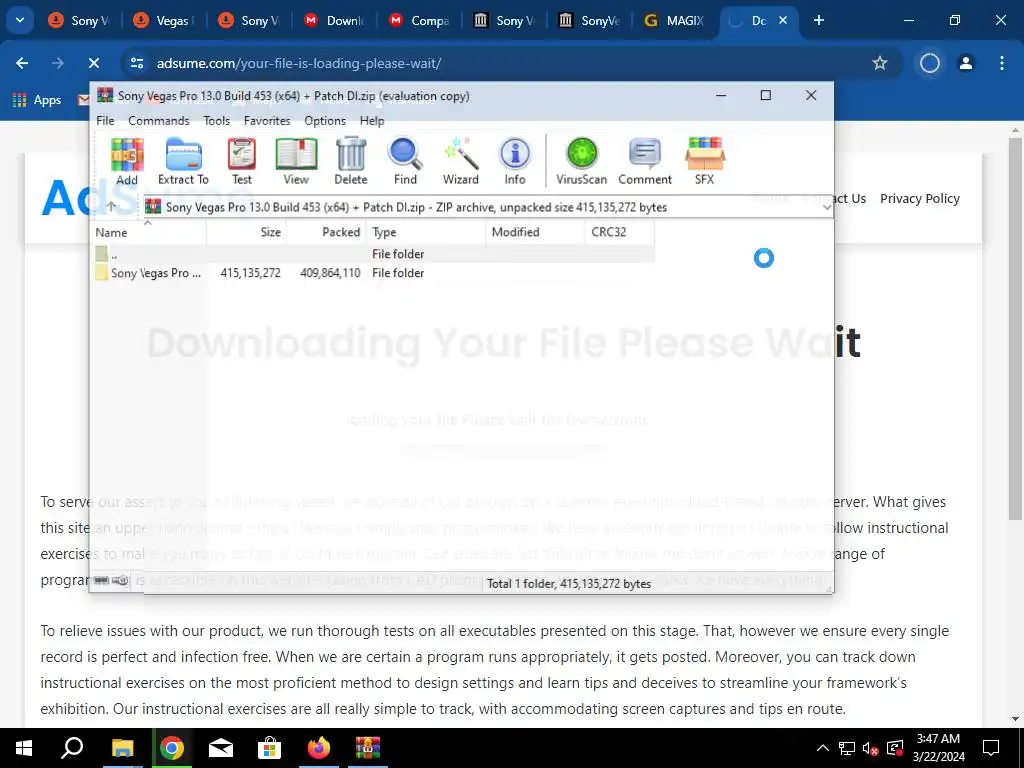Open taskbar Search
This screenshot has width=1024, height=768.
click(72, 748)
